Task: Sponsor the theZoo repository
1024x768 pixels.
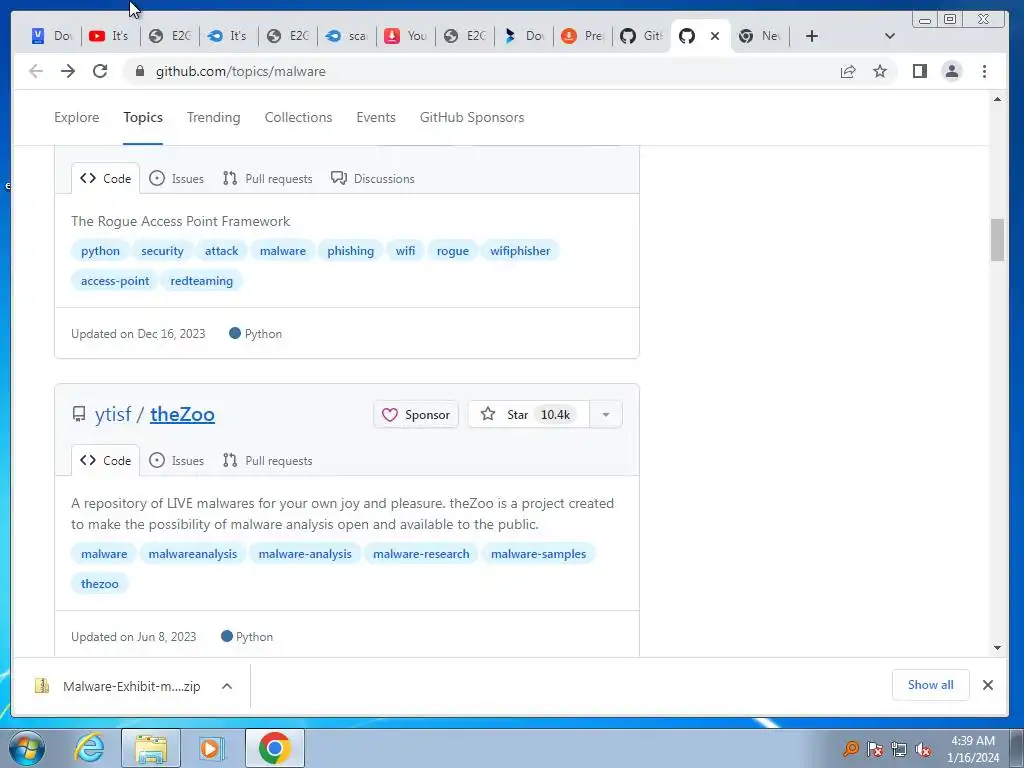Action: point(416,415)
